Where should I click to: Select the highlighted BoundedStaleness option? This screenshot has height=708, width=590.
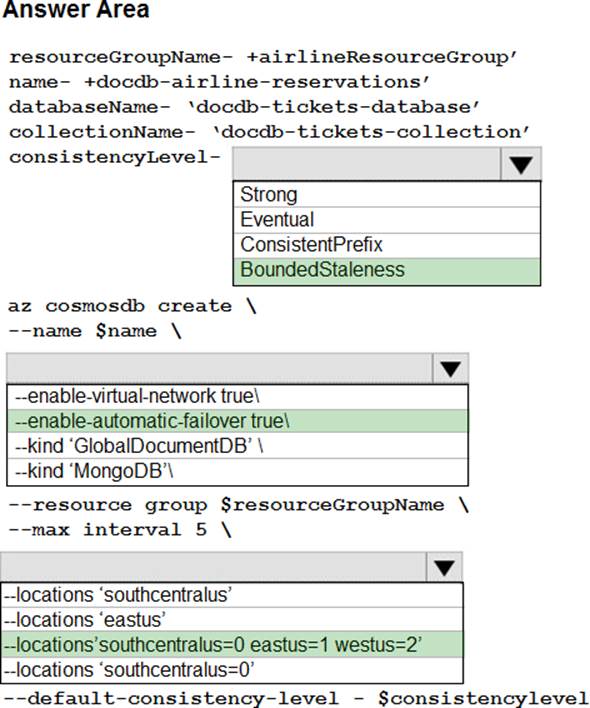click(x=387, y=270)
